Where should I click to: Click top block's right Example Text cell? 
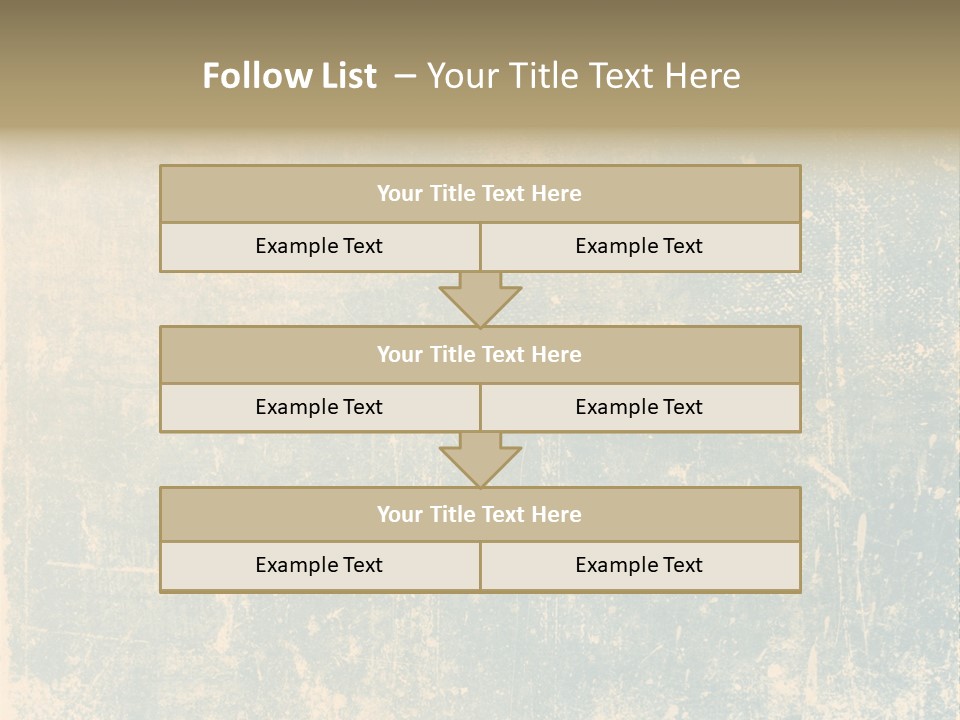pyautogui.click(x=639, y=246)
